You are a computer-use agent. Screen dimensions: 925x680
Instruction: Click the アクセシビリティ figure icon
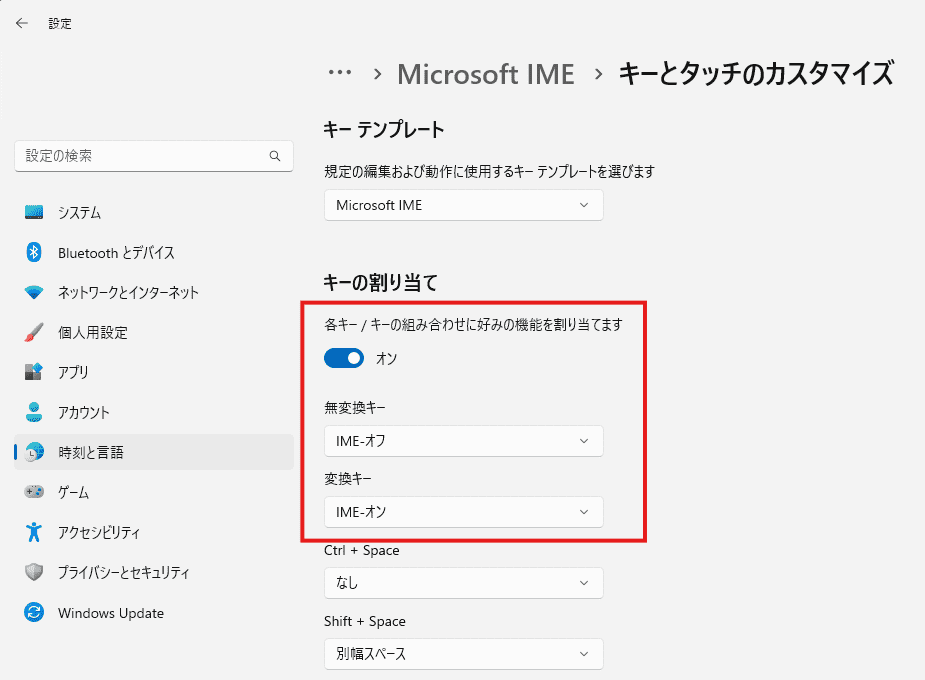[34, 532]
